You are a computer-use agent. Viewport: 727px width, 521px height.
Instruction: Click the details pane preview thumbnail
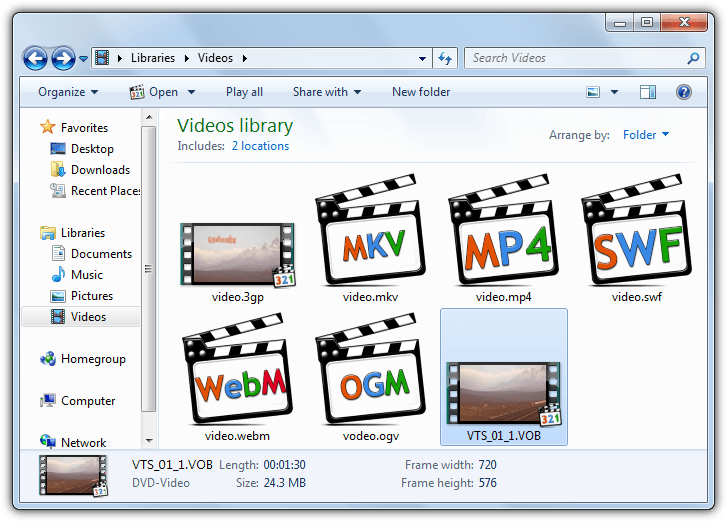tap(73, 476)
